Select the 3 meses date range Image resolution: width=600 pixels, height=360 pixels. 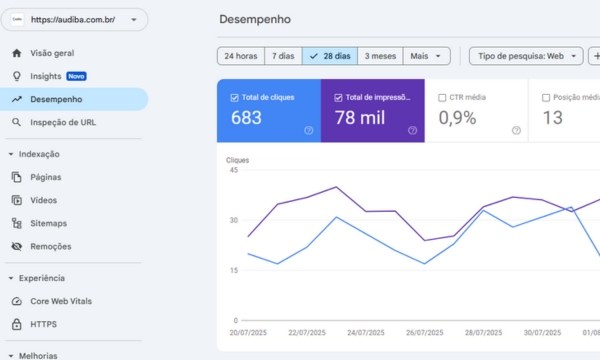pyautogui.click(x=380, y=56)
